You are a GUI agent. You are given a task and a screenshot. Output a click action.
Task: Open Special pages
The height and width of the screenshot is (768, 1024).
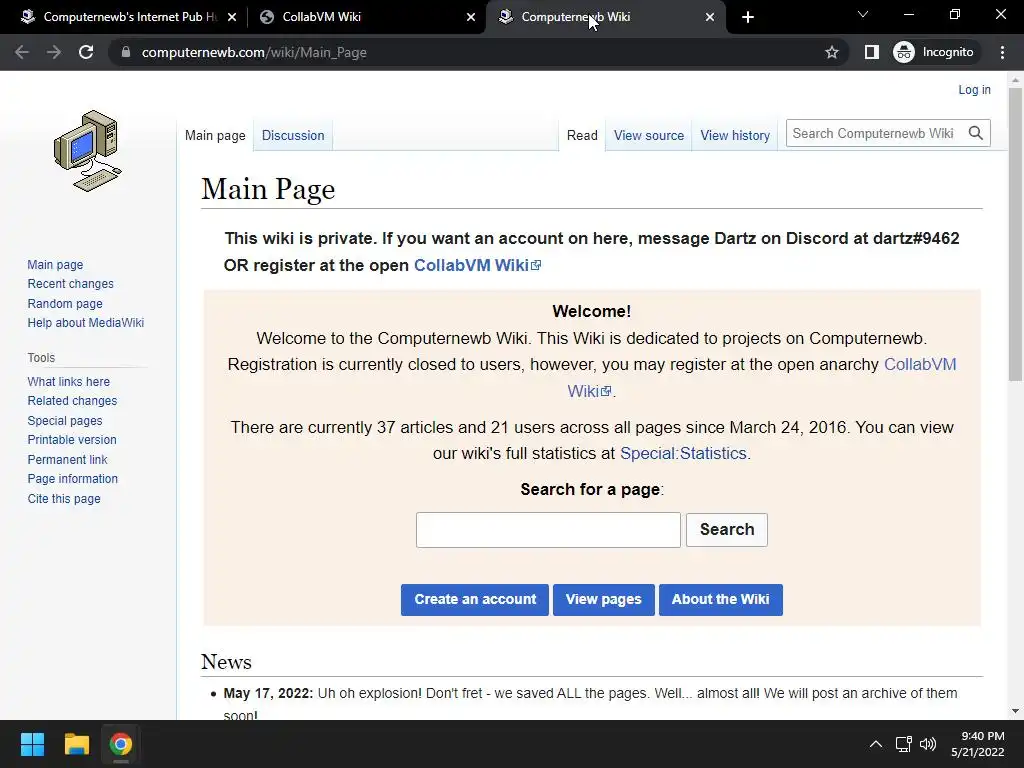pos(65,421)
